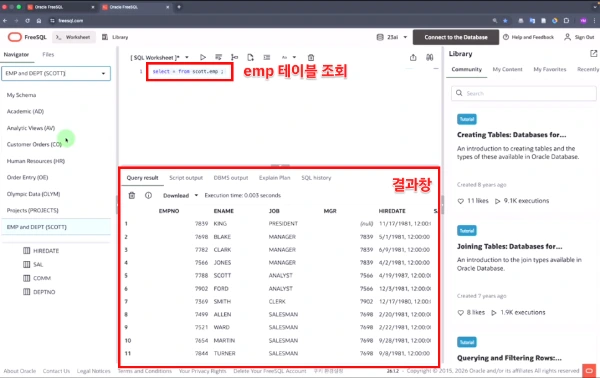The image size is (600, 378).
Task: Open the Script output tab
Action: (186, 178)
